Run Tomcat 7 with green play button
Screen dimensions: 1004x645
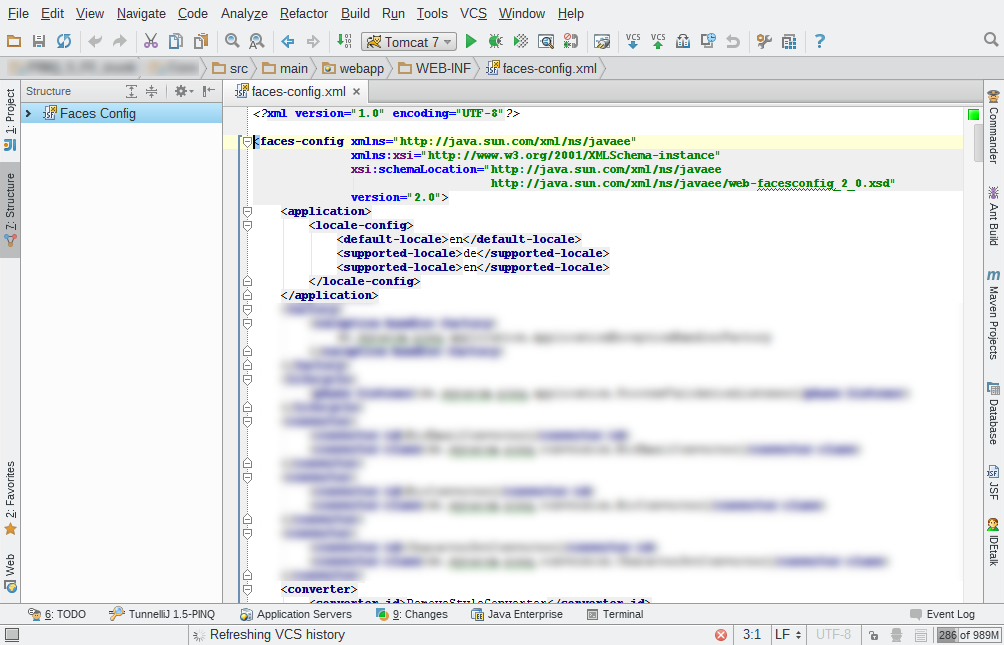471,42
